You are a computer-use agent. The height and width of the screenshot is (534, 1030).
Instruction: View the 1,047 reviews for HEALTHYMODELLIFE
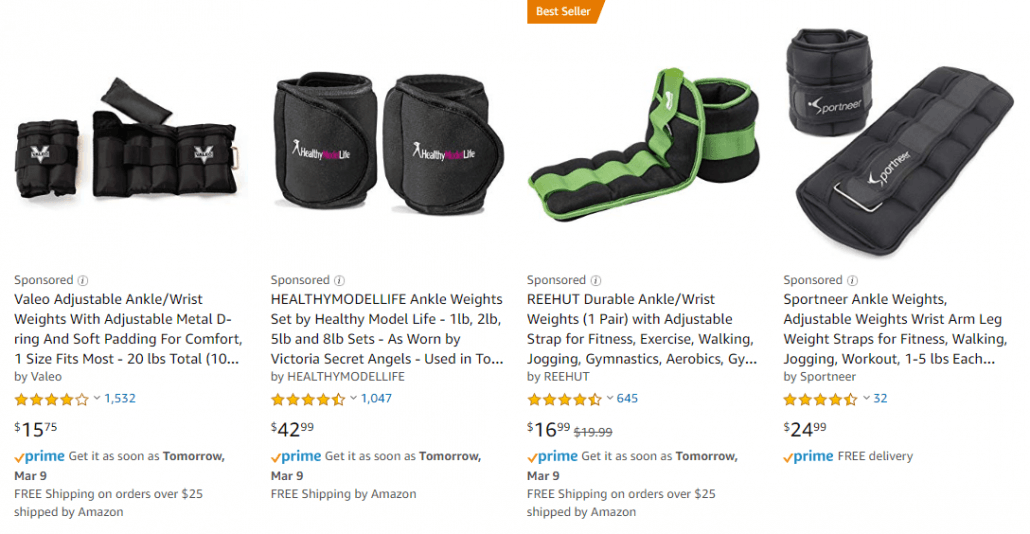376,399
